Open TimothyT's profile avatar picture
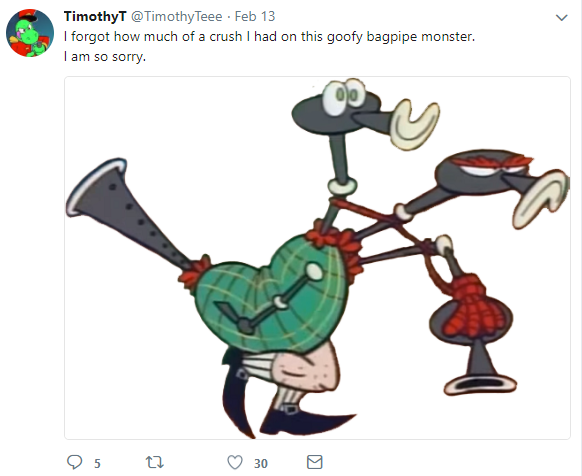The width and height of the screenshot is (582, 476). coord(30,33)
